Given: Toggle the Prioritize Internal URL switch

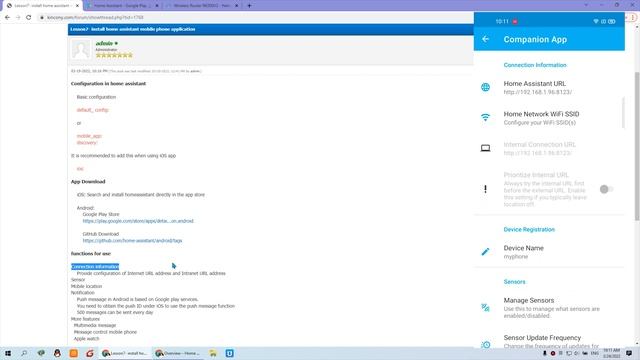Looking at the screenshot, I should (x=606, y=189).
